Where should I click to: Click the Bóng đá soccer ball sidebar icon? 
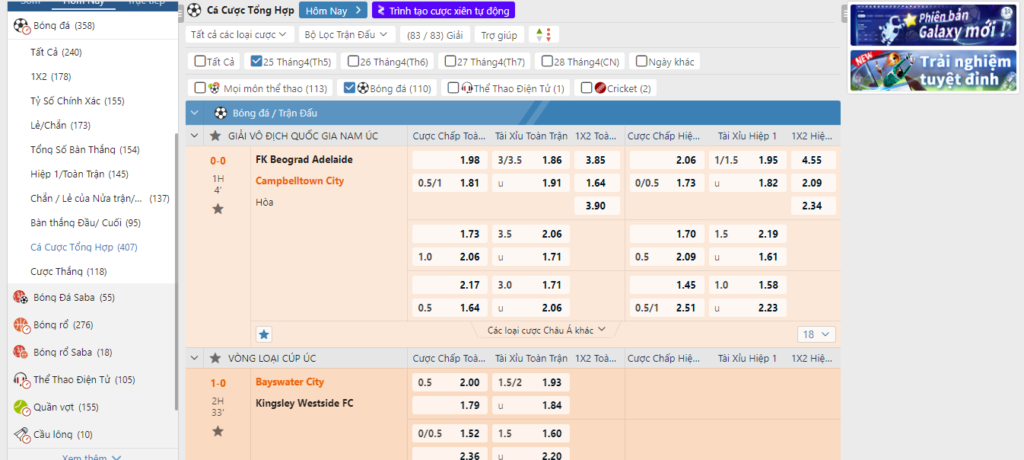[21, 26]
